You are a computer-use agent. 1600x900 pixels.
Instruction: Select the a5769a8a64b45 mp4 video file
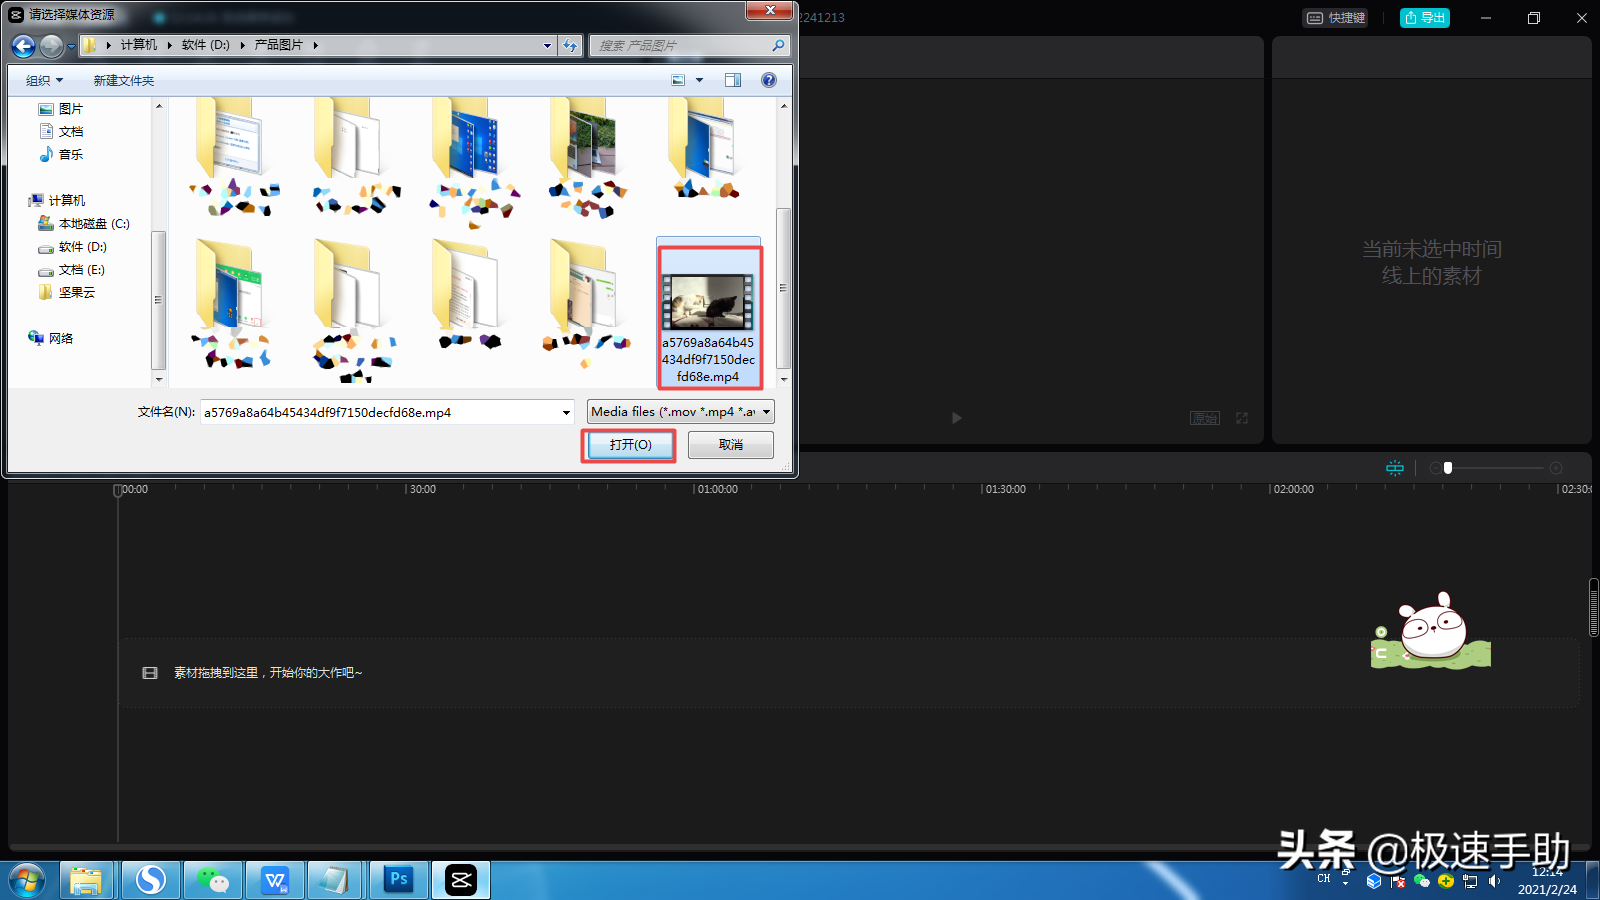pos(709,314)
